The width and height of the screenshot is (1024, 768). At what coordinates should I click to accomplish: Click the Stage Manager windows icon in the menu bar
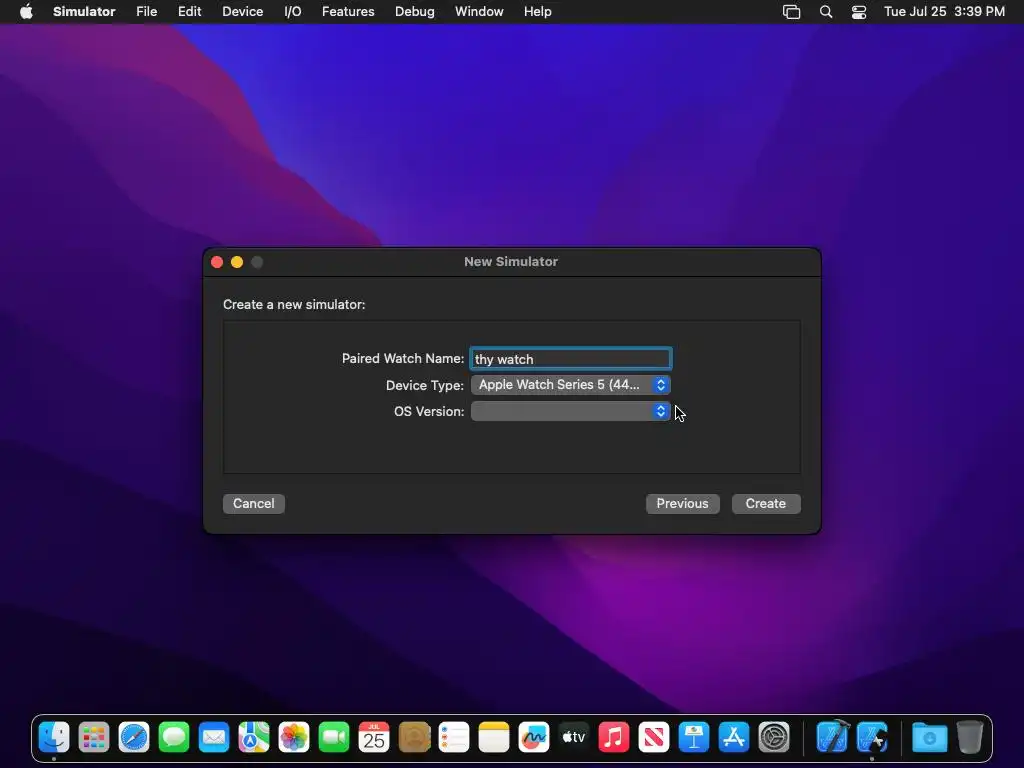point(792,12)
